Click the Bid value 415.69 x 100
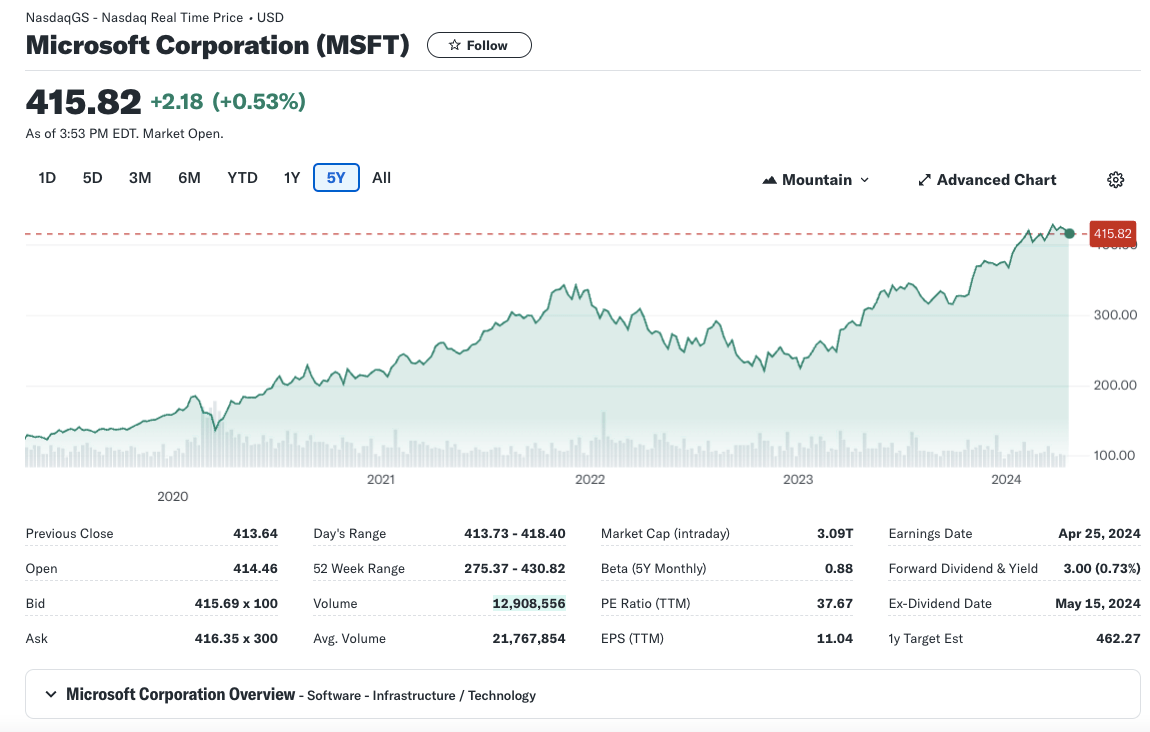 point(236,604)
